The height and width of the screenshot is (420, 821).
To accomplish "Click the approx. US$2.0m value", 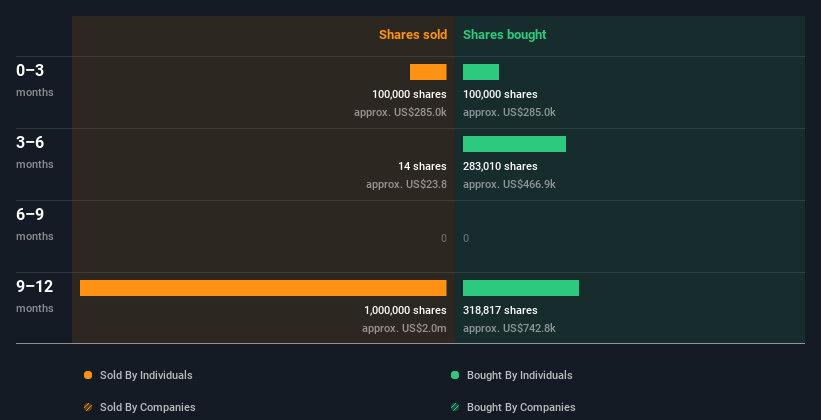I will pos(404,328).
